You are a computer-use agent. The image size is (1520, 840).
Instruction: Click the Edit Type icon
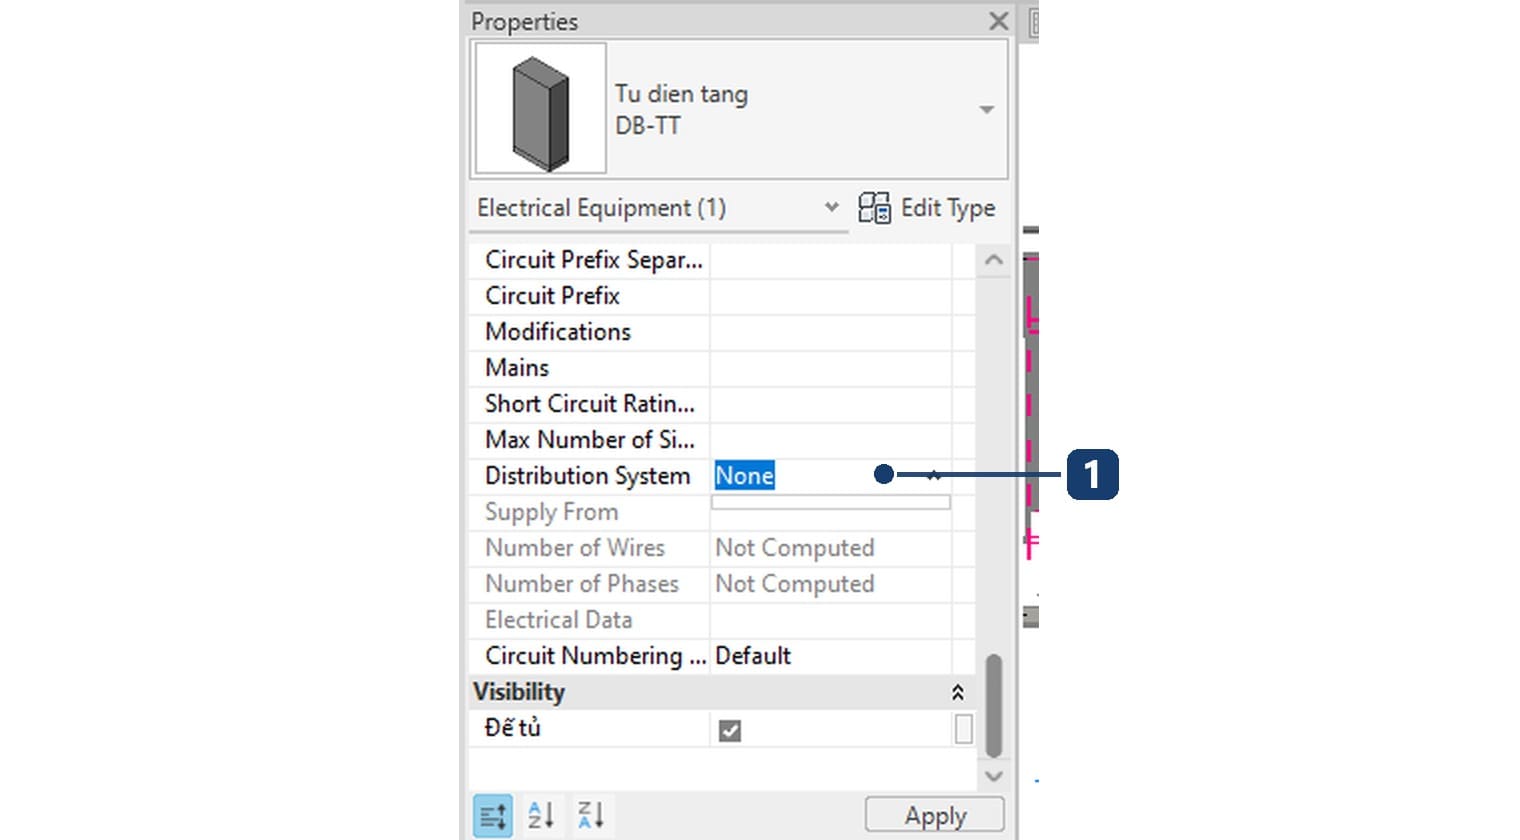[x=874, y=208]
